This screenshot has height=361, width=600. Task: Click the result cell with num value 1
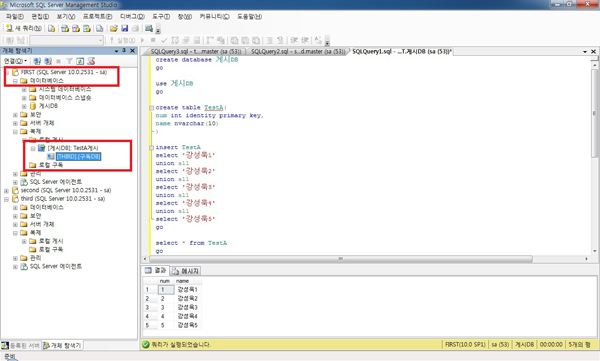coord(166,290)
